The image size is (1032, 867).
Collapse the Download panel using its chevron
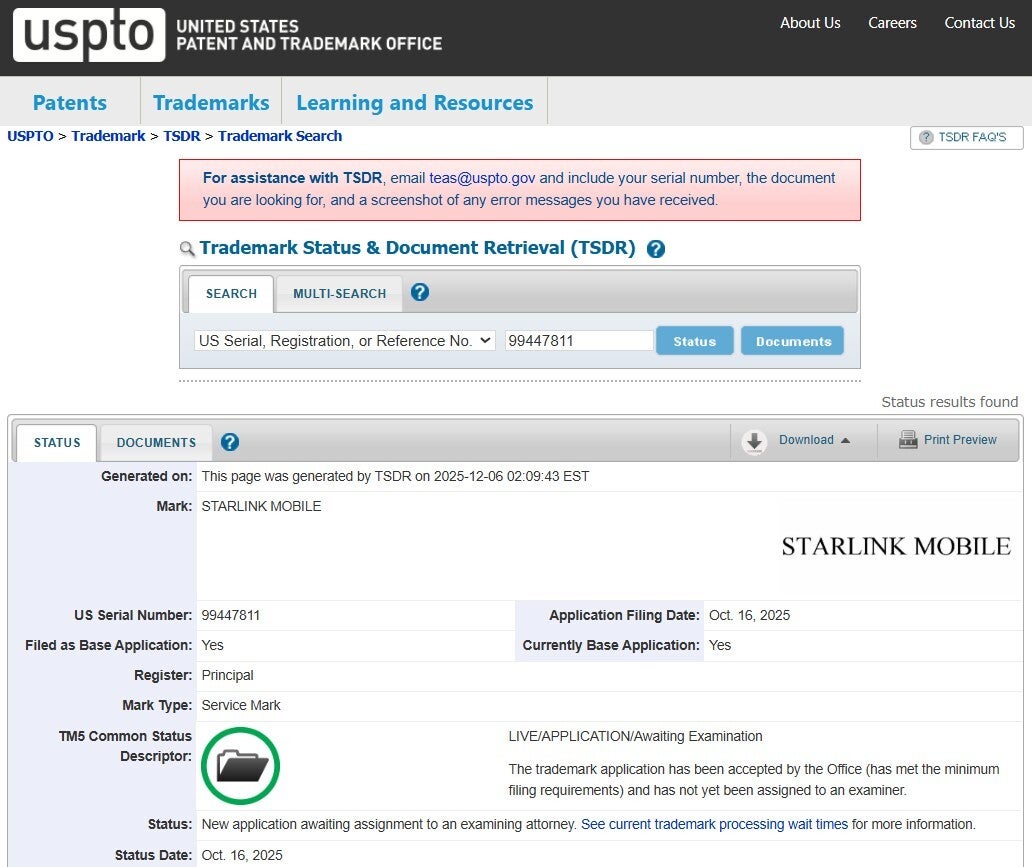click(x=847, y=440)
